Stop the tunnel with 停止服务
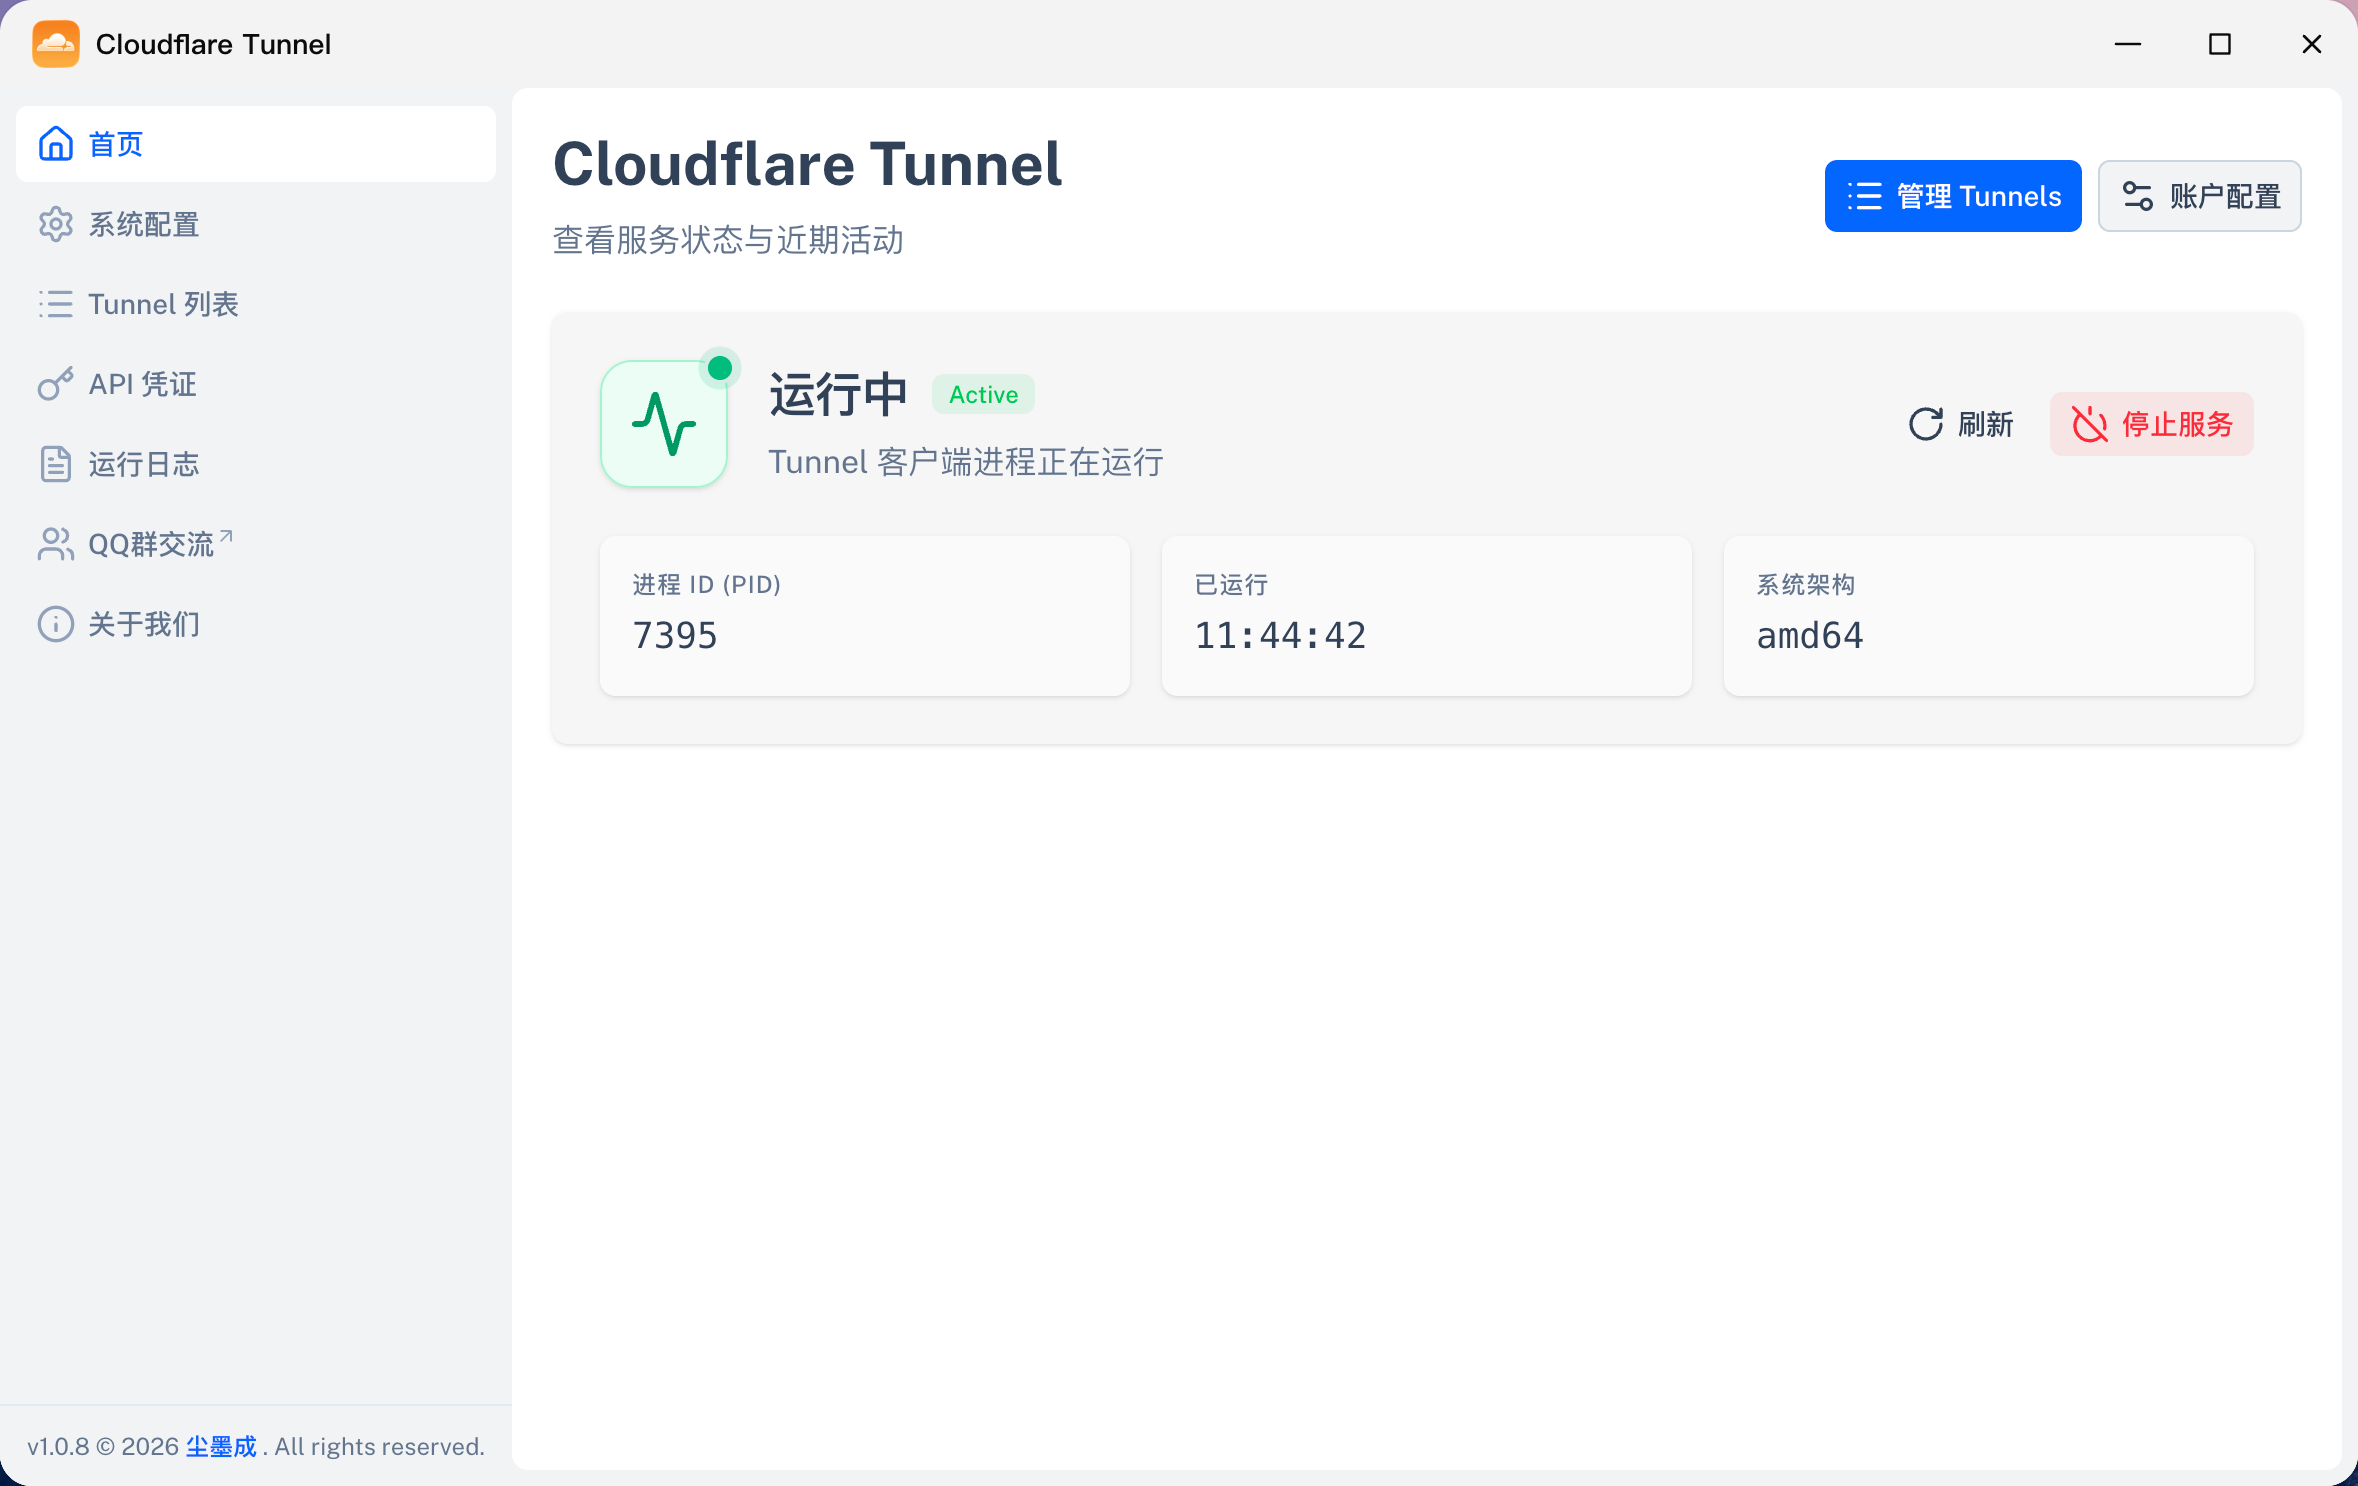 pos(2152,424)
